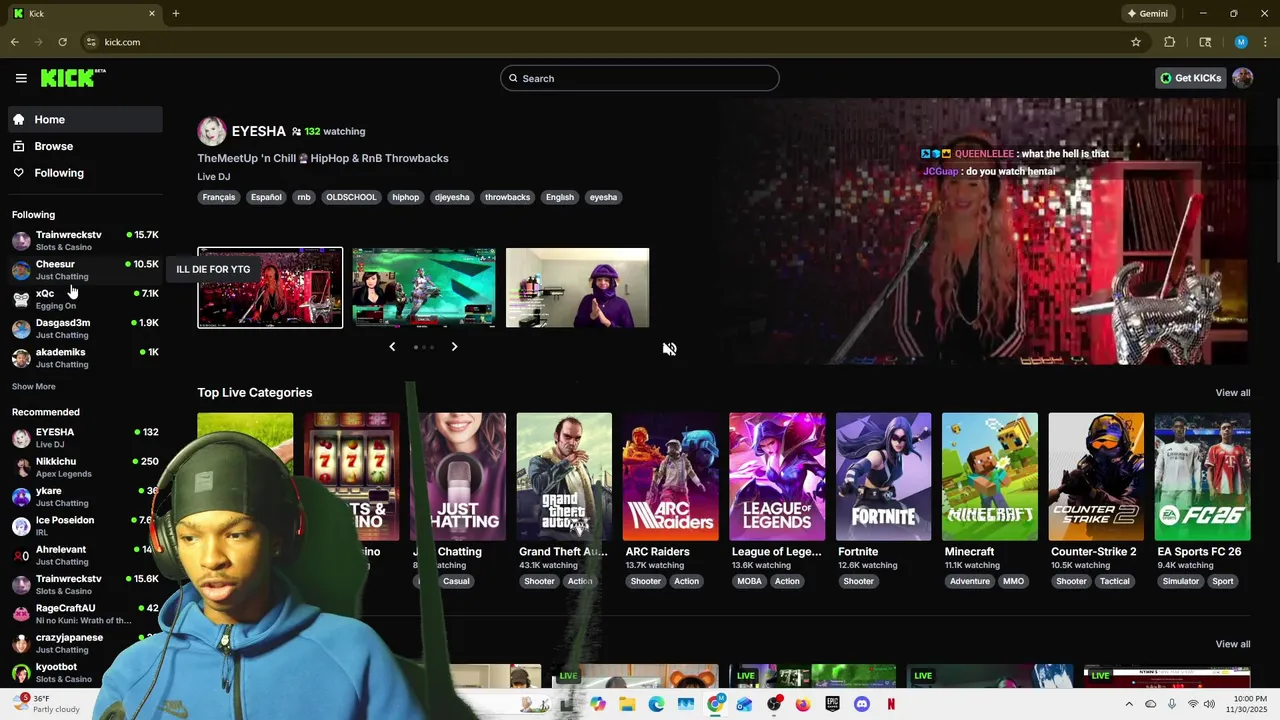This screenshot has height=720, width=1280.
Task: Go to the next featured stream
Action: pos(454,346)
